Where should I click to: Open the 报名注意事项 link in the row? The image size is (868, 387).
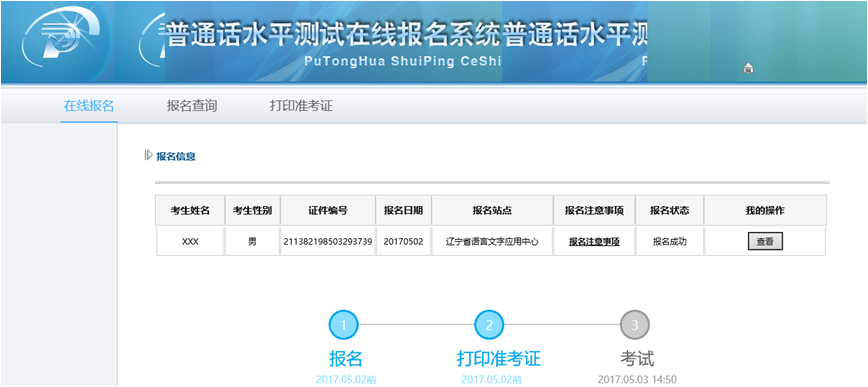coord(594,241)
